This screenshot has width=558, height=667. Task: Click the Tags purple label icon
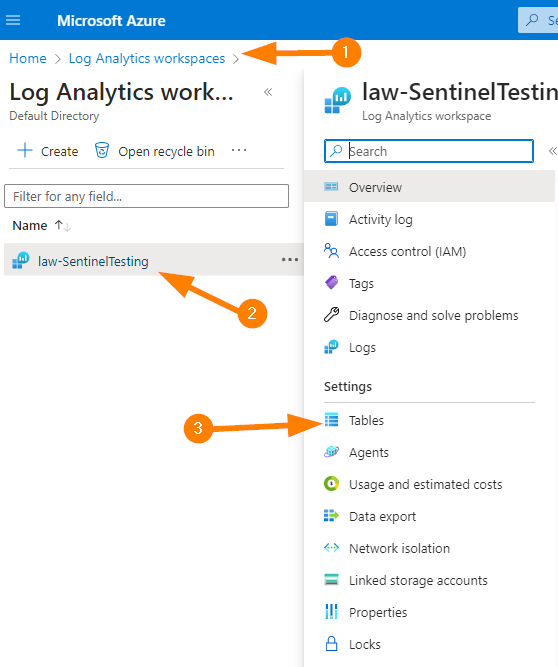click(331, 282)
